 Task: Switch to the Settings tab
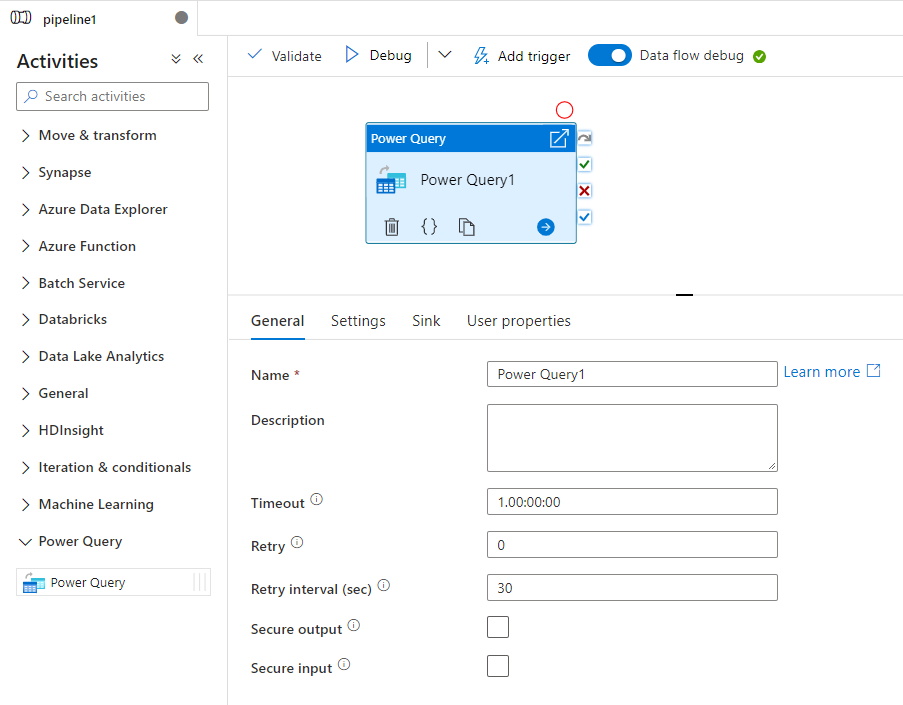(358, 321)
